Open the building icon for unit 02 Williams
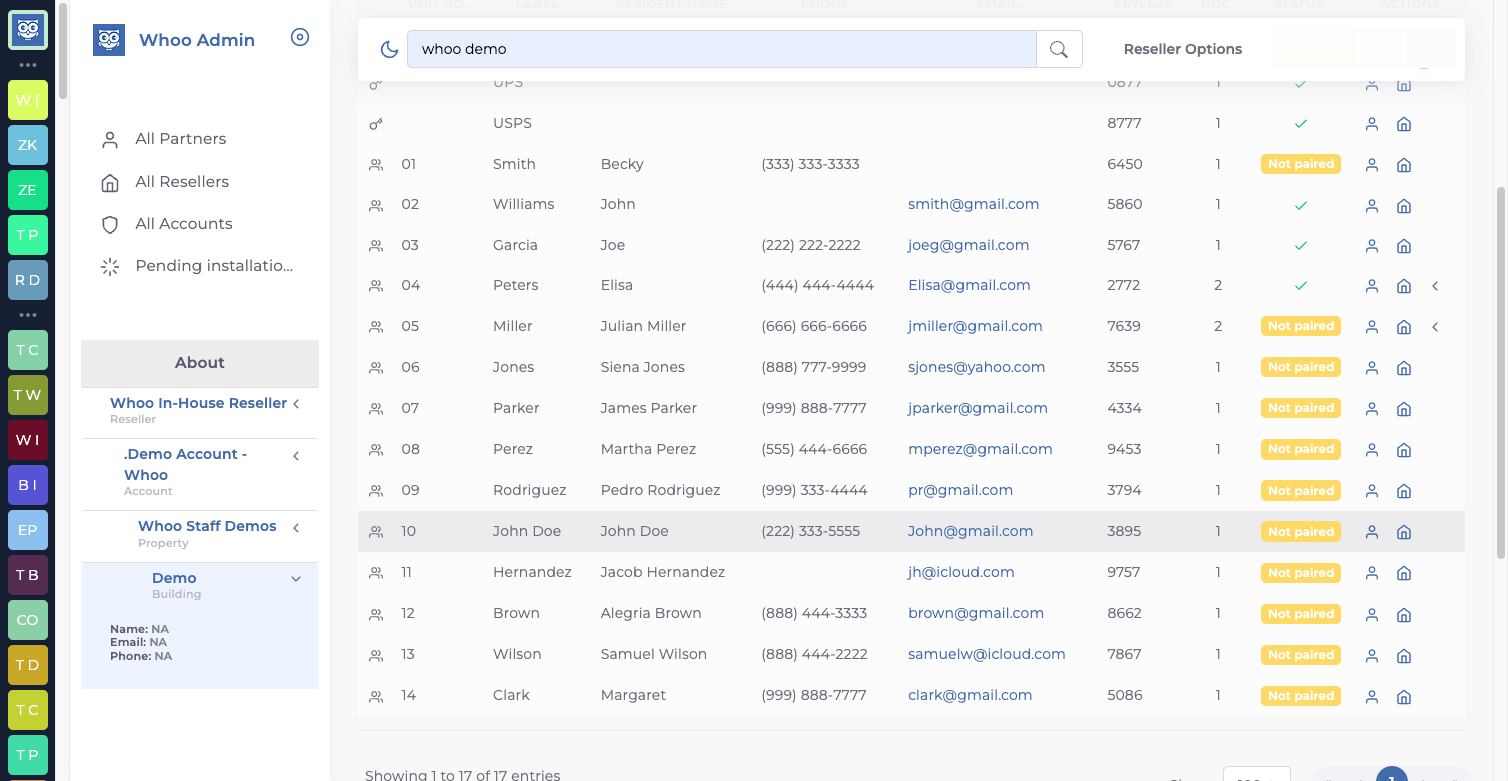1508x781 pixels. pos(1404,206)
